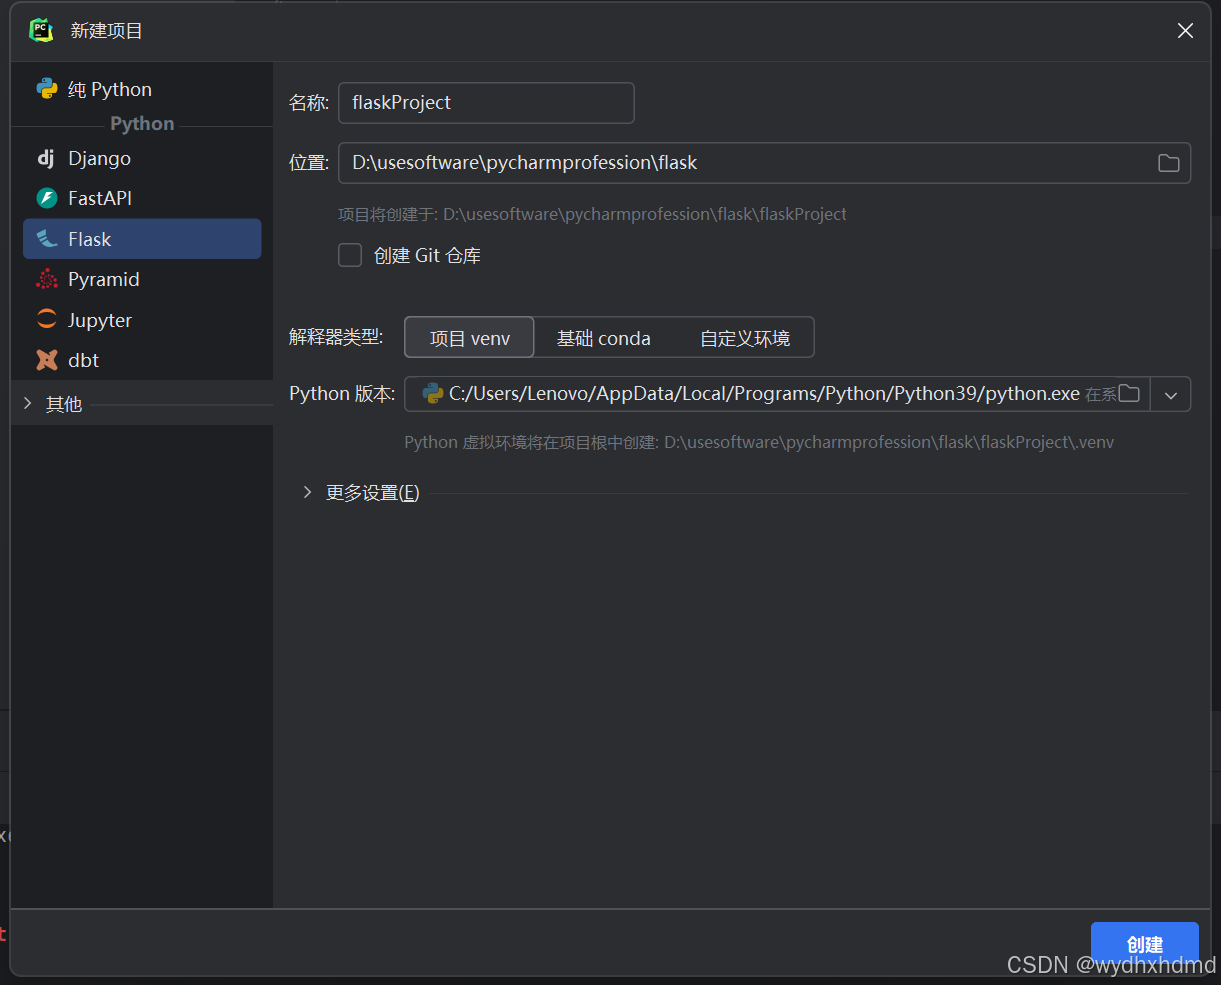Close the 新建项目 dialog

tap(1185, 31)
